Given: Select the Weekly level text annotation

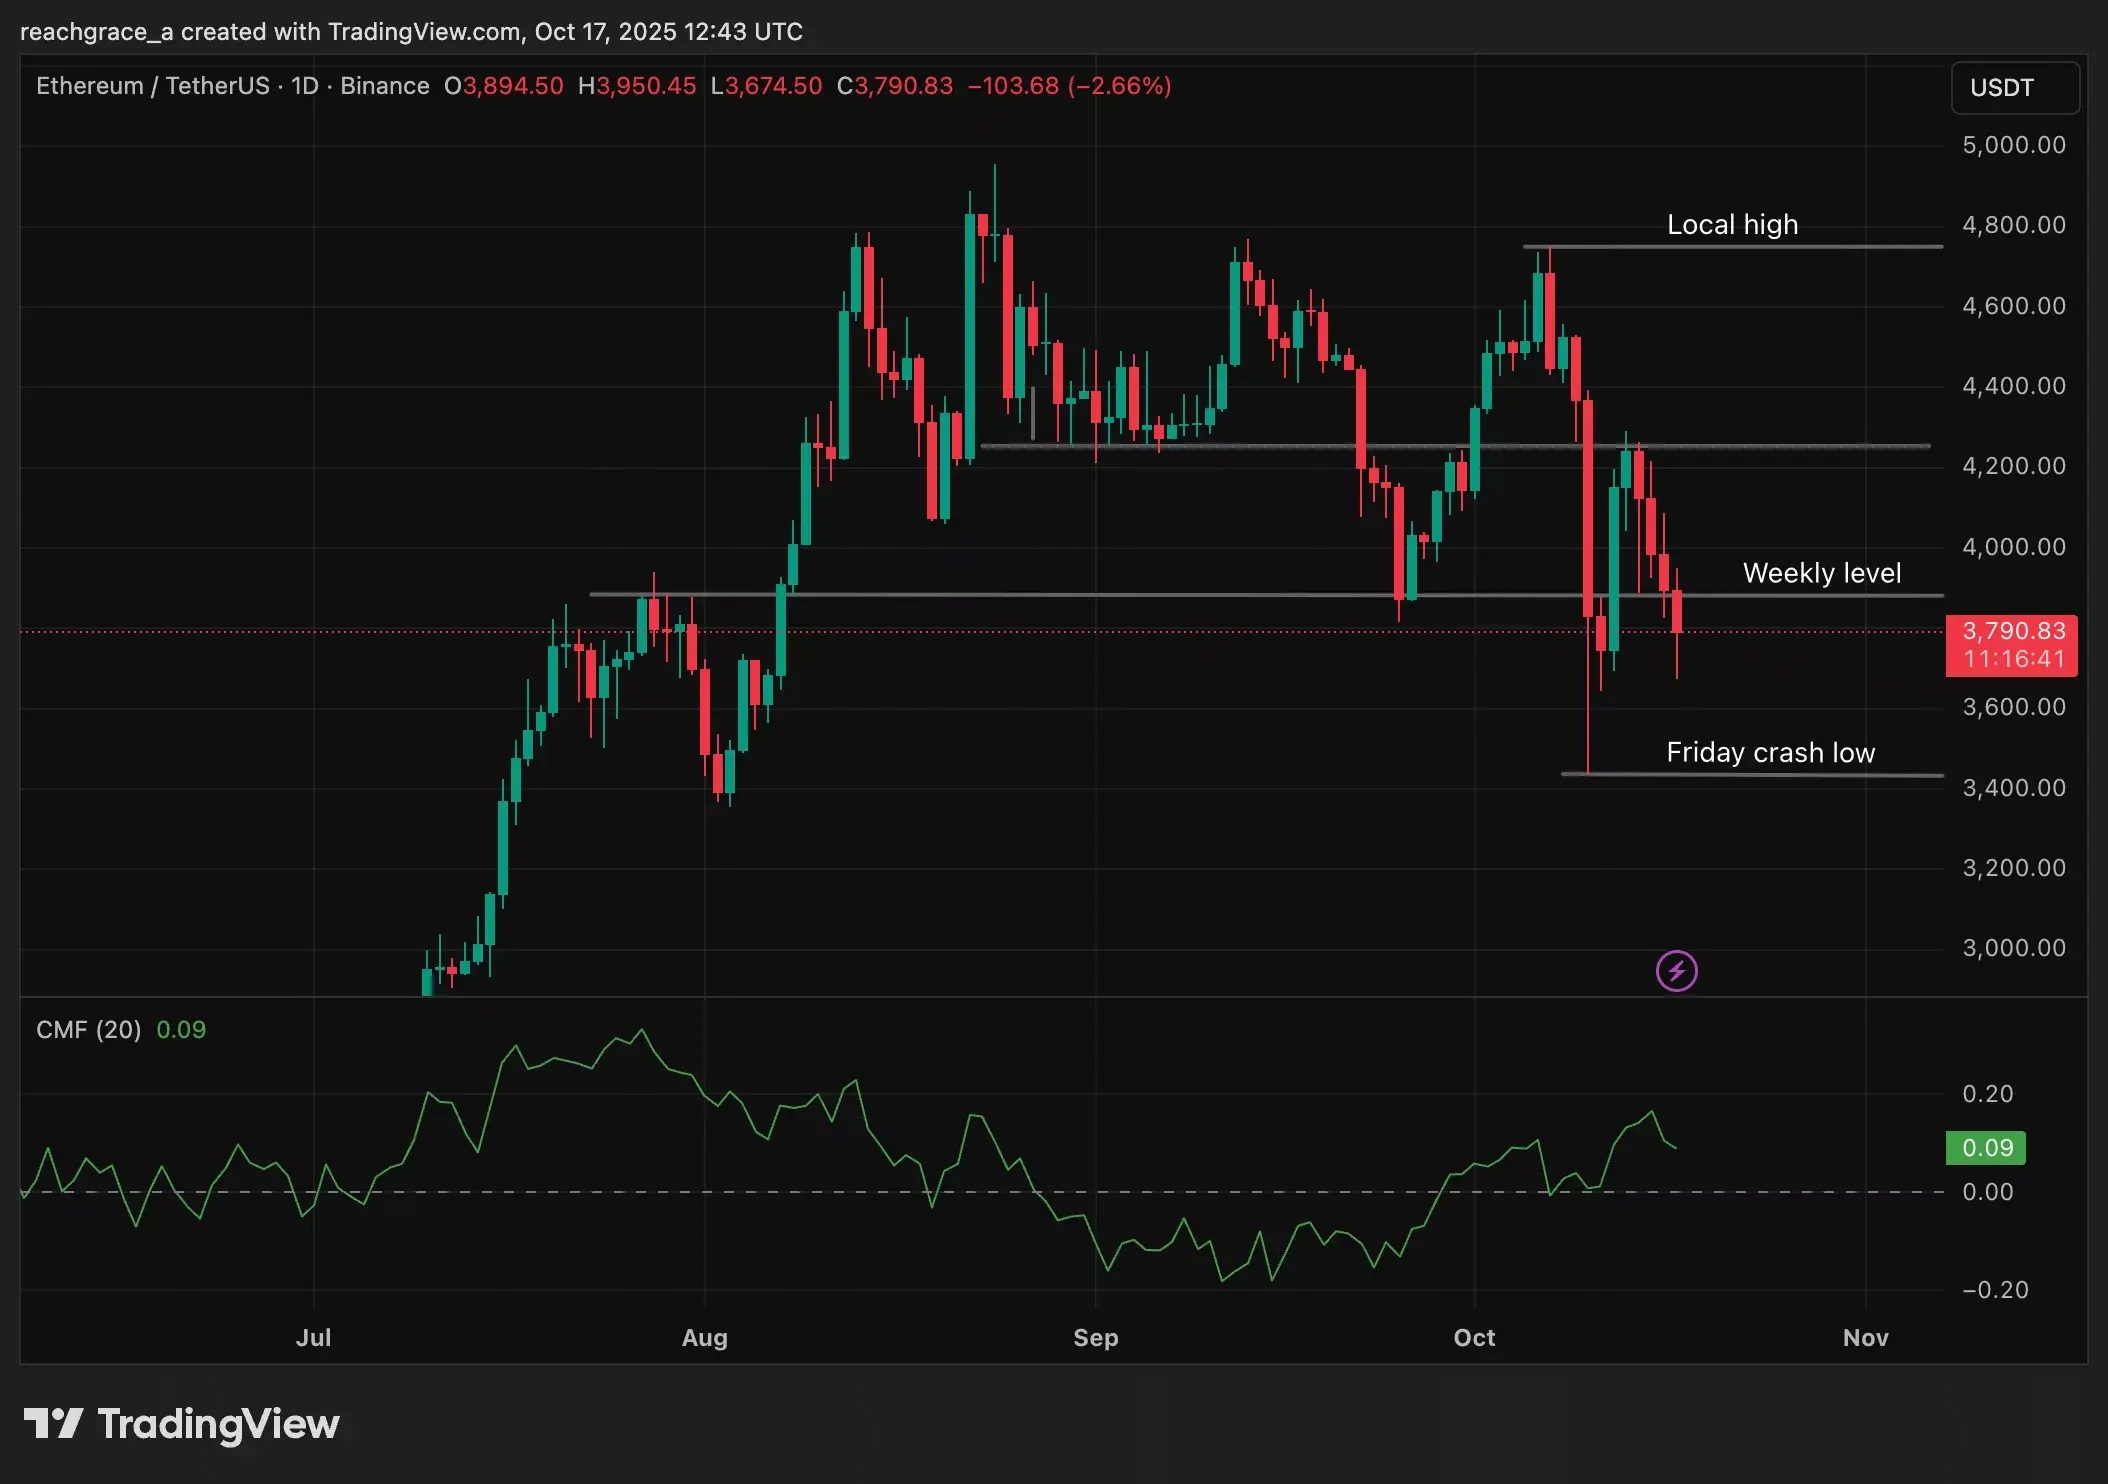Looking at the screenshot, I should click(x=1821, y=573).
